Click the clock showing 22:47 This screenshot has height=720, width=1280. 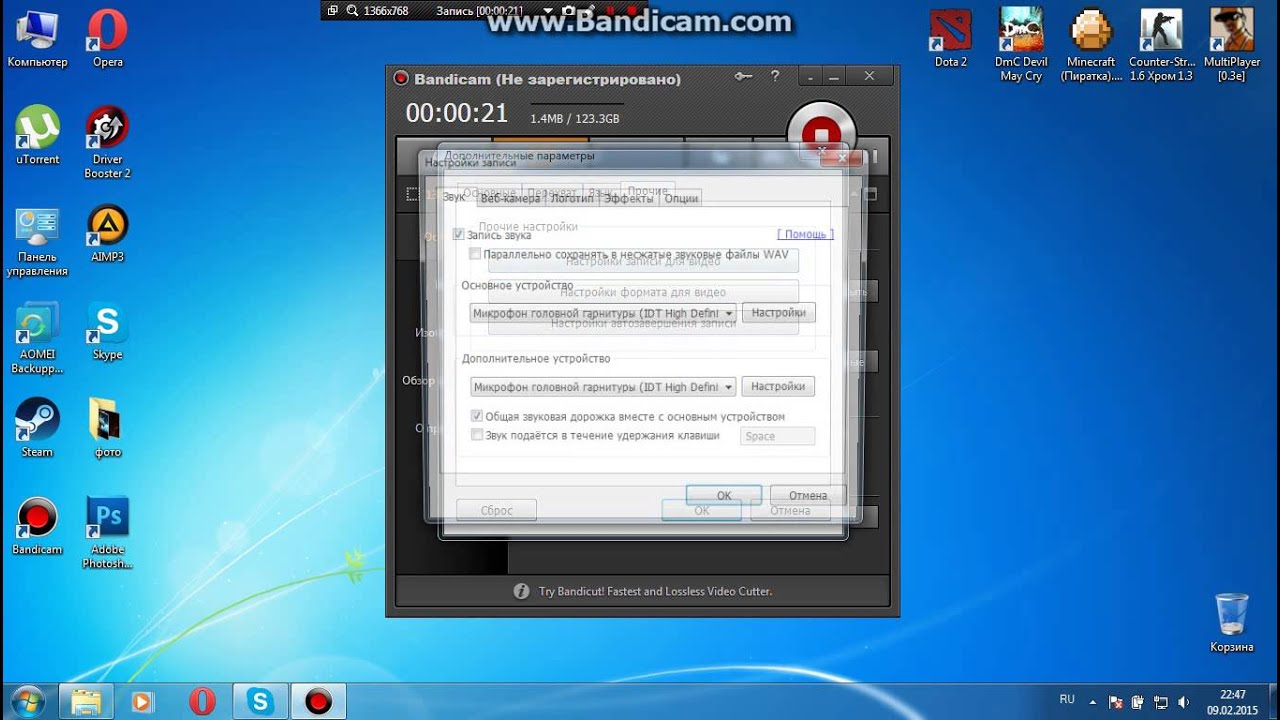coord(1233,701)
